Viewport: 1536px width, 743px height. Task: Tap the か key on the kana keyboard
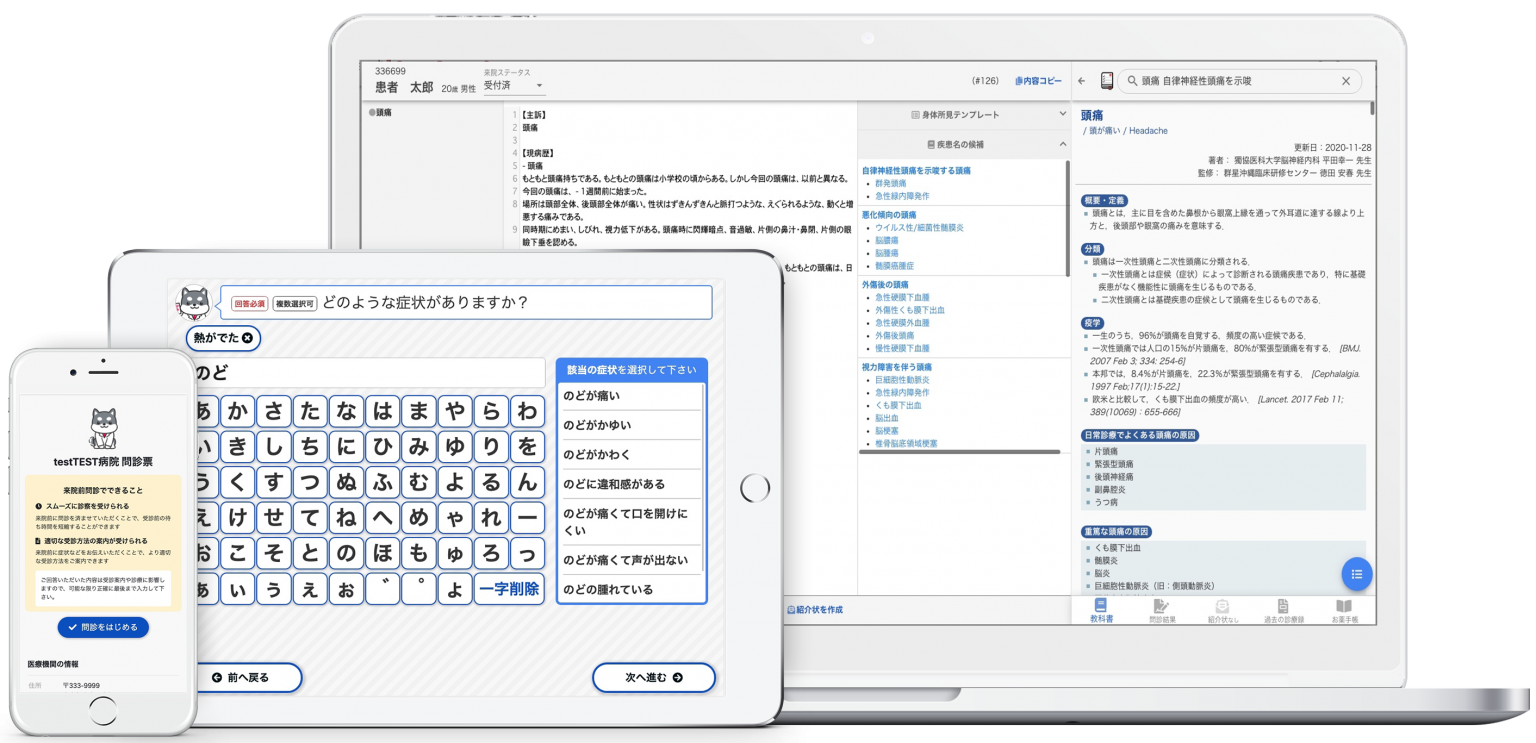(237, 411)
